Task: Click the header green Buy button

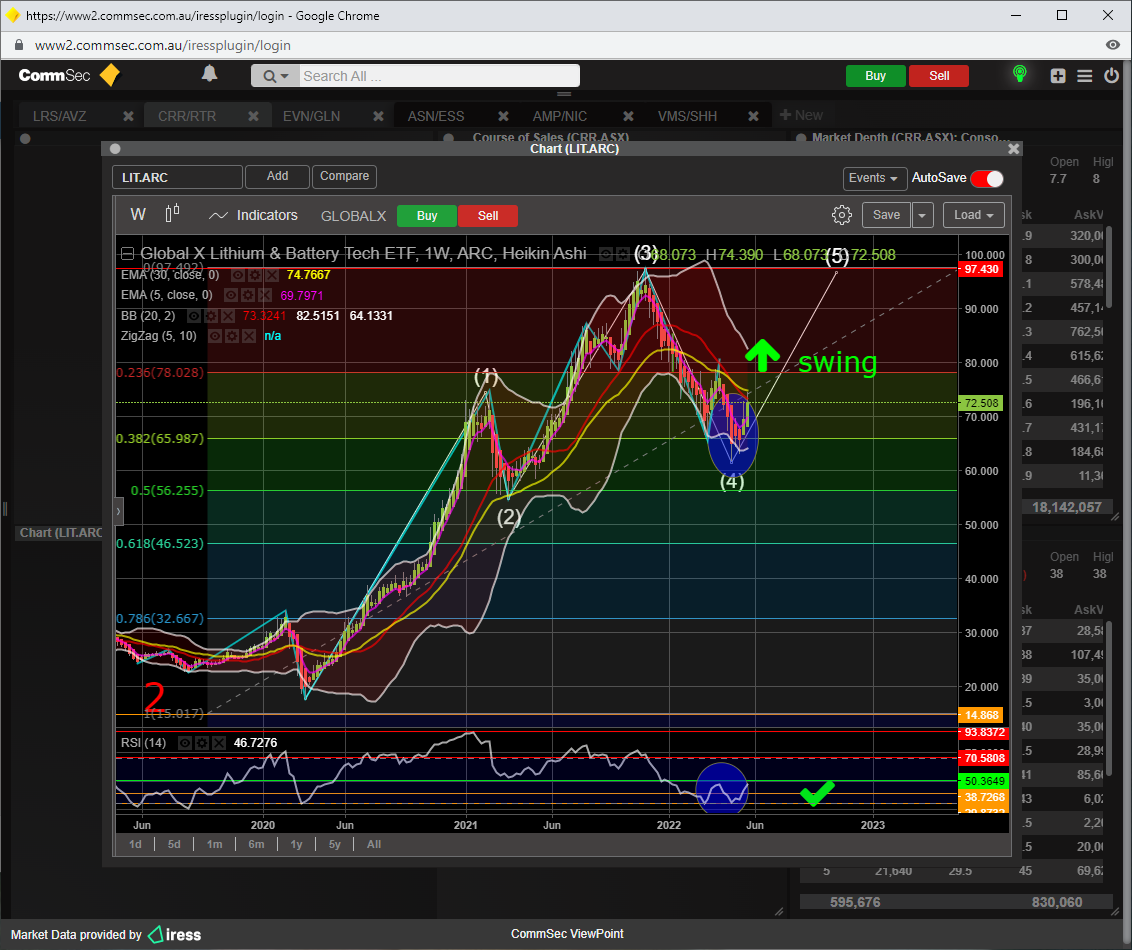Action: tap(875, 76)
